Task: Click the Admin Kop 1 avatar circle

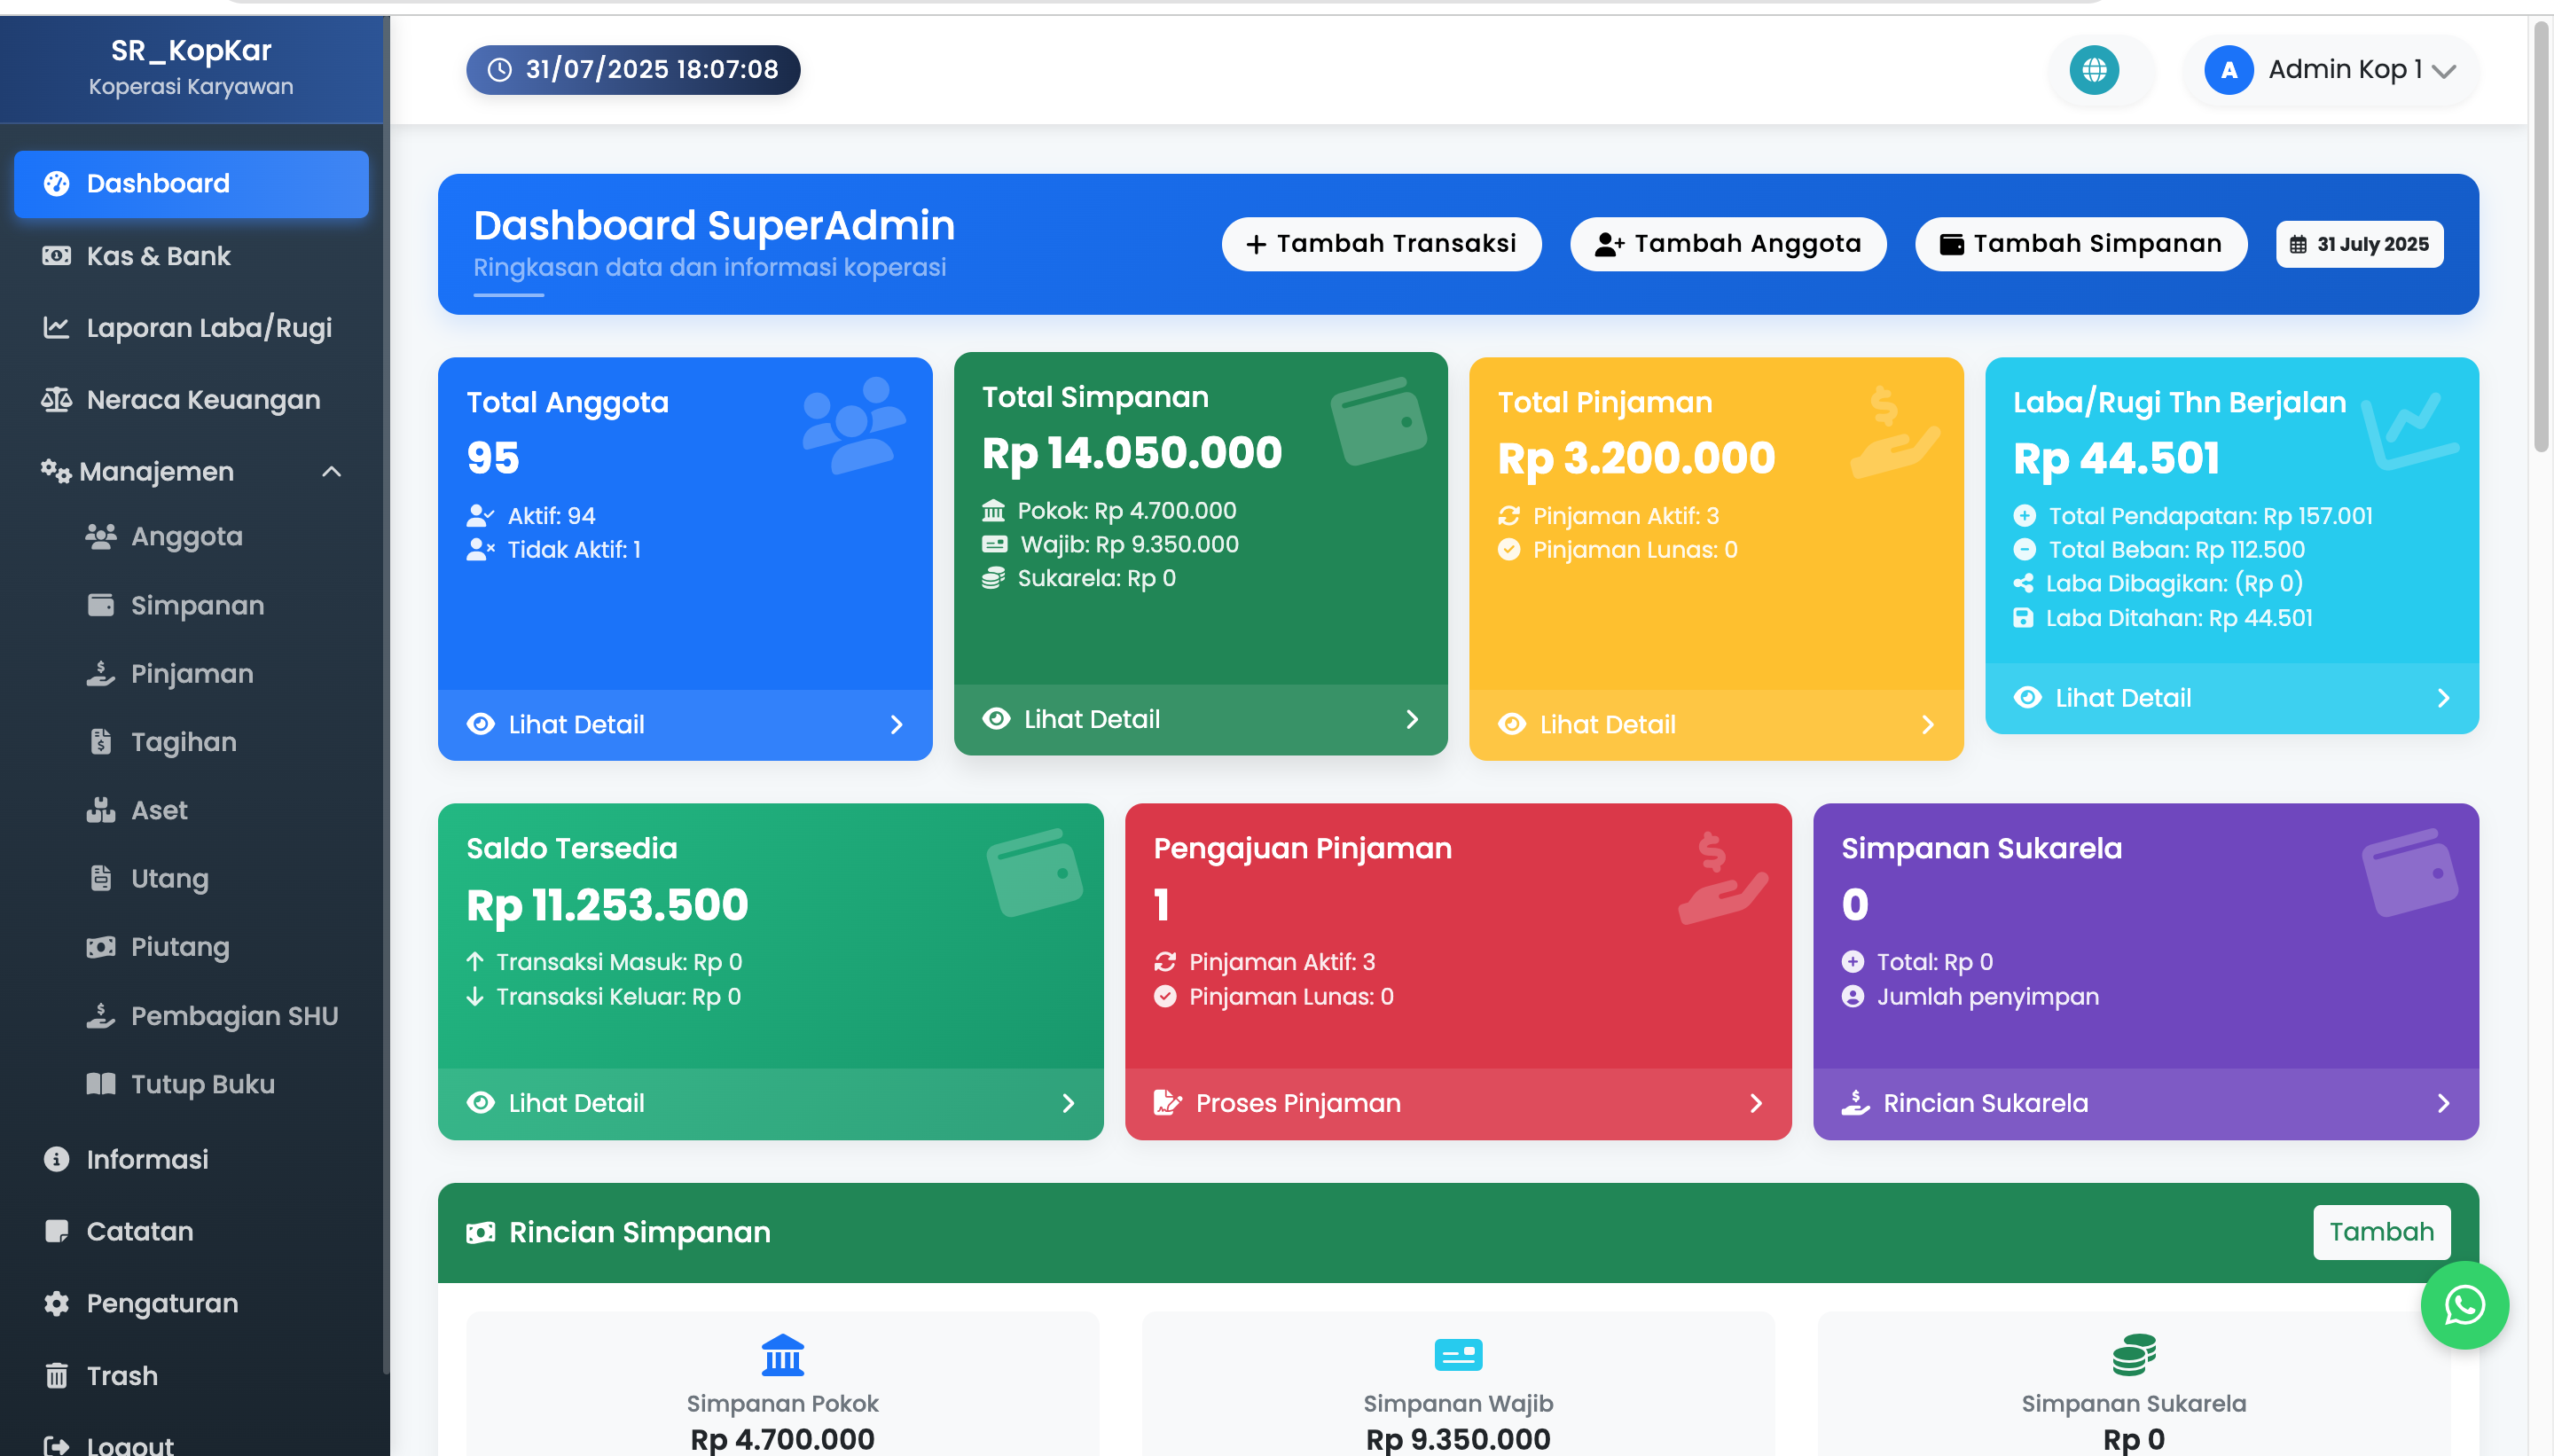Action: click(x=2228, y=70)
